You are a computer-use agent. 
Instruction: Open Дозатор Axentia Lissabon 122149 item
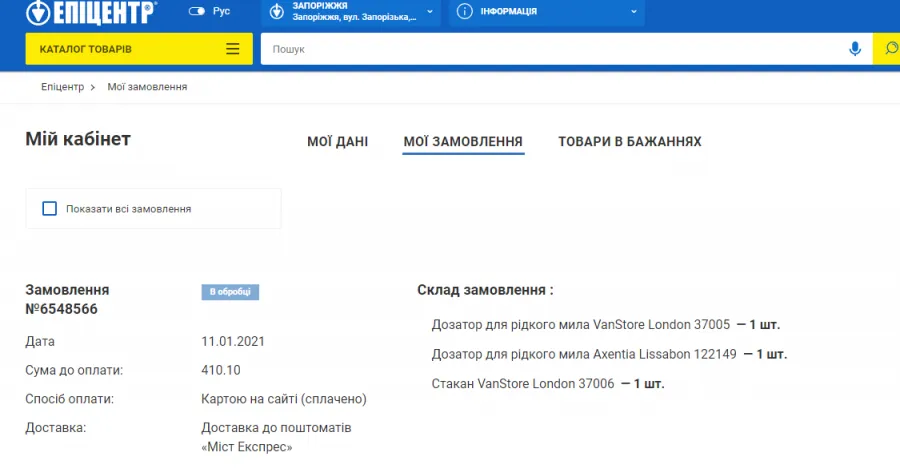[x=584, y=354]
